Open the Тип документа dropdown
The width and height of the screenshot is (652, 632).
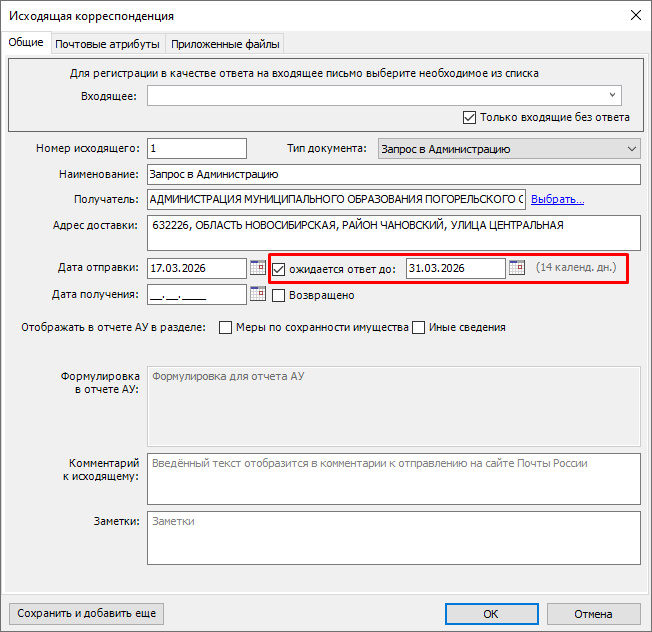click(x=630, y=149)
